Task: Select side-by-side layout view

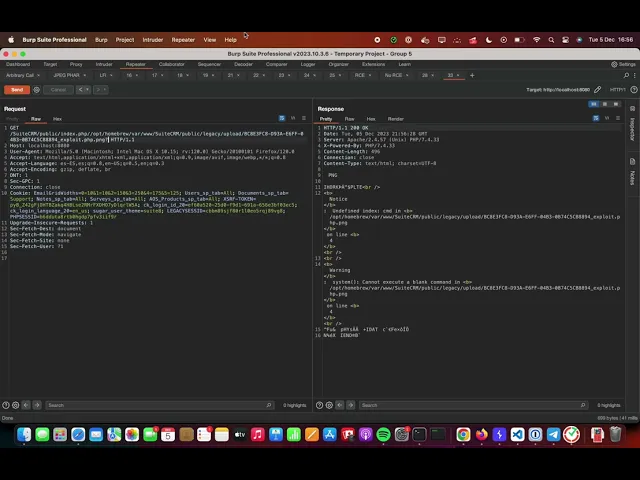Action: click(x=594, y=104)
